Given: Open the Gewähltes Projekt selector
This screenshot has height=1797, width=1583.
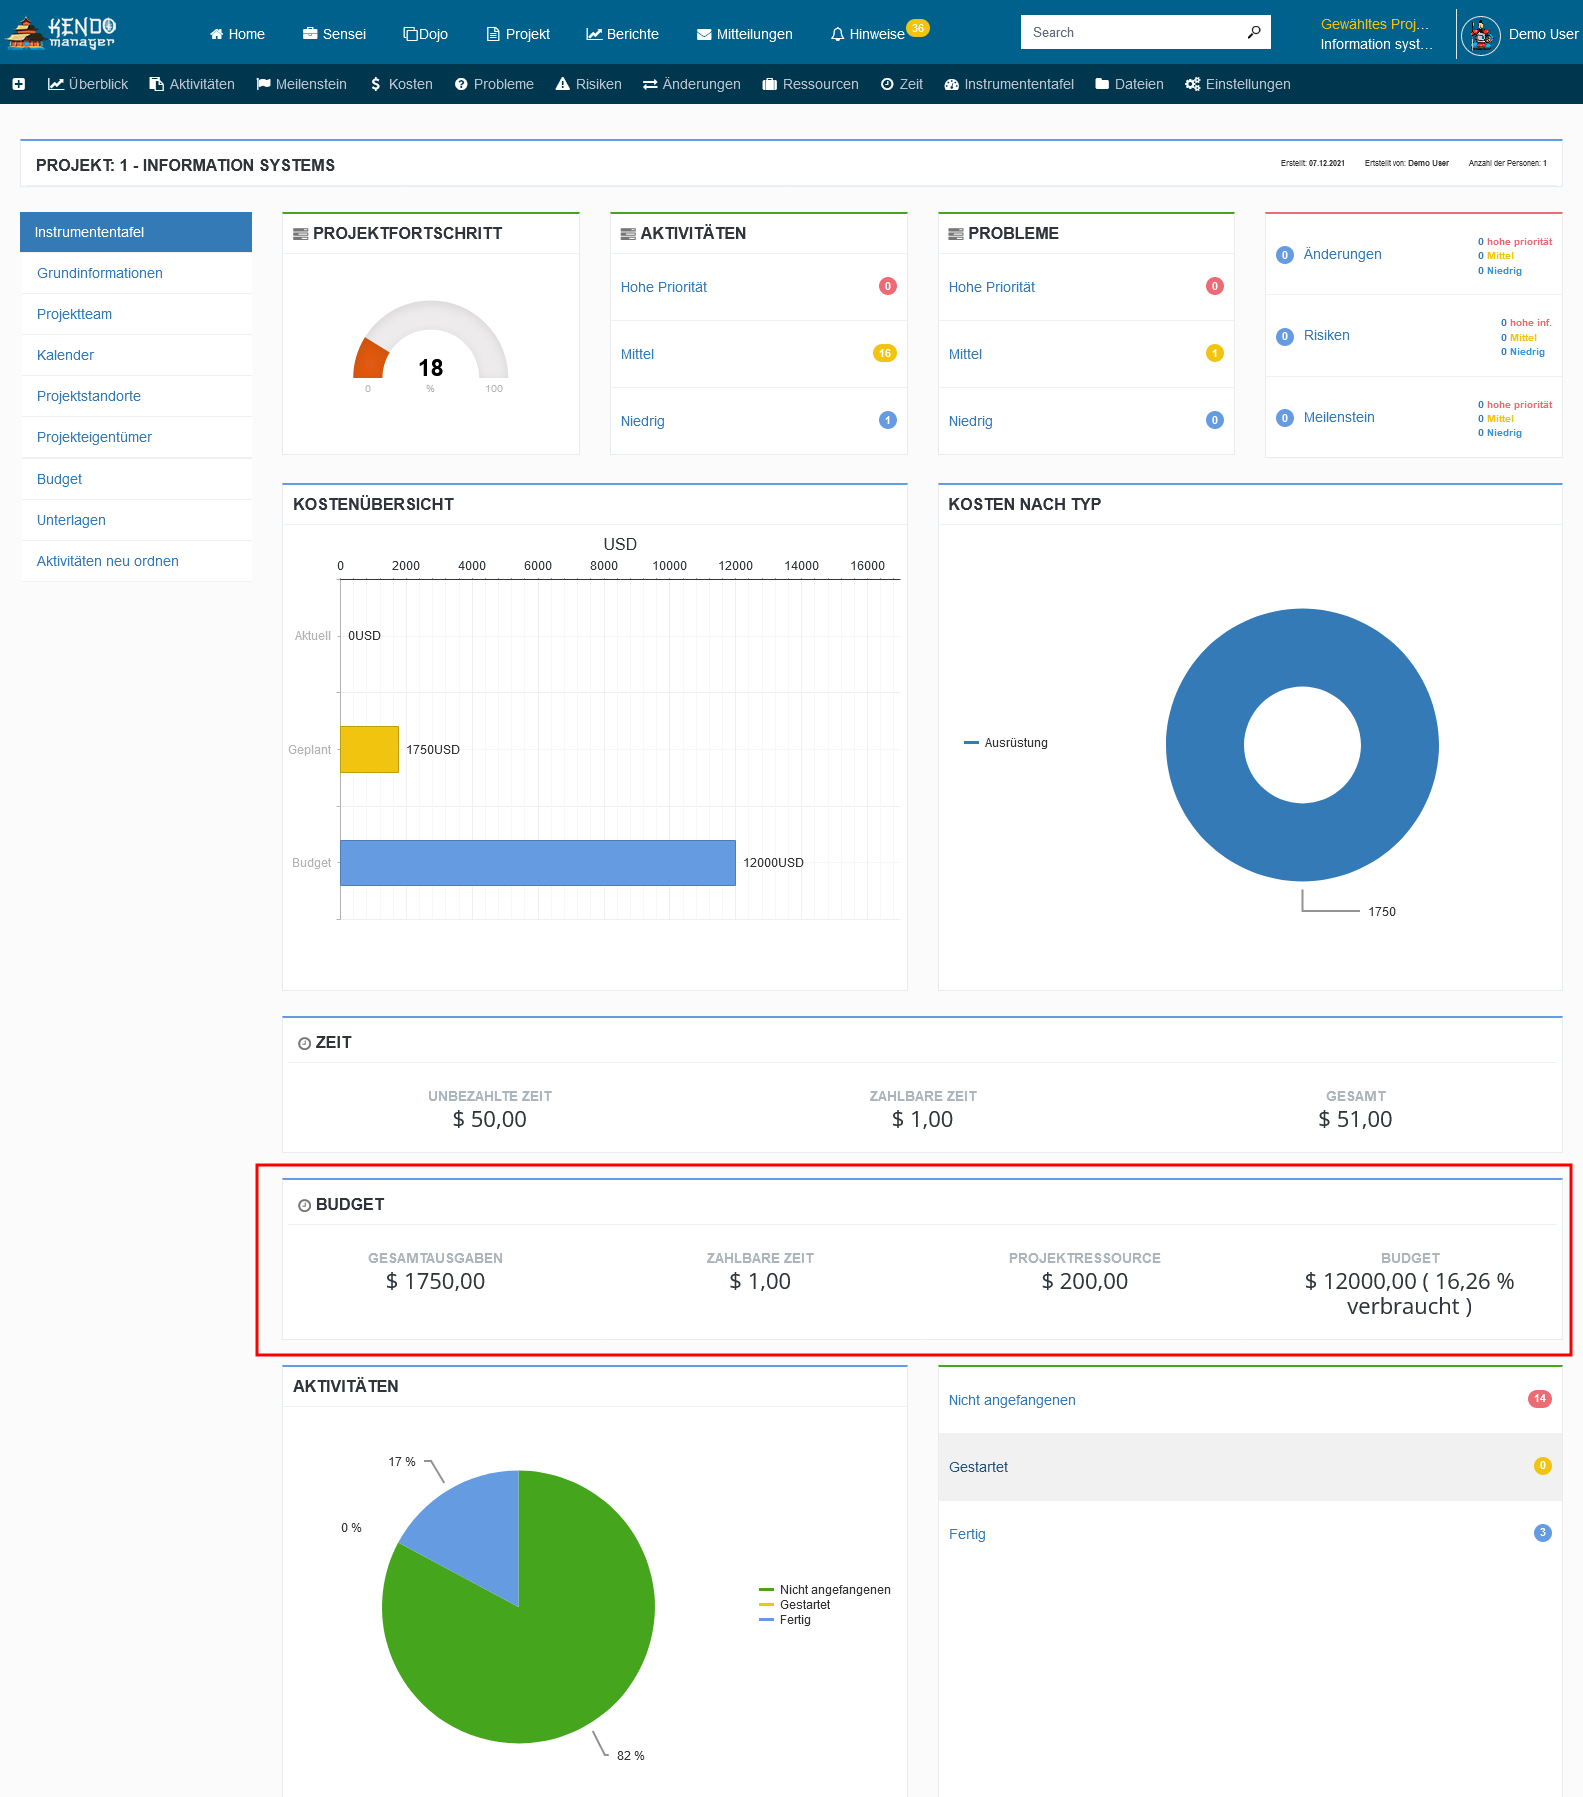Looking at the screenshot, I should (1376, 34).
